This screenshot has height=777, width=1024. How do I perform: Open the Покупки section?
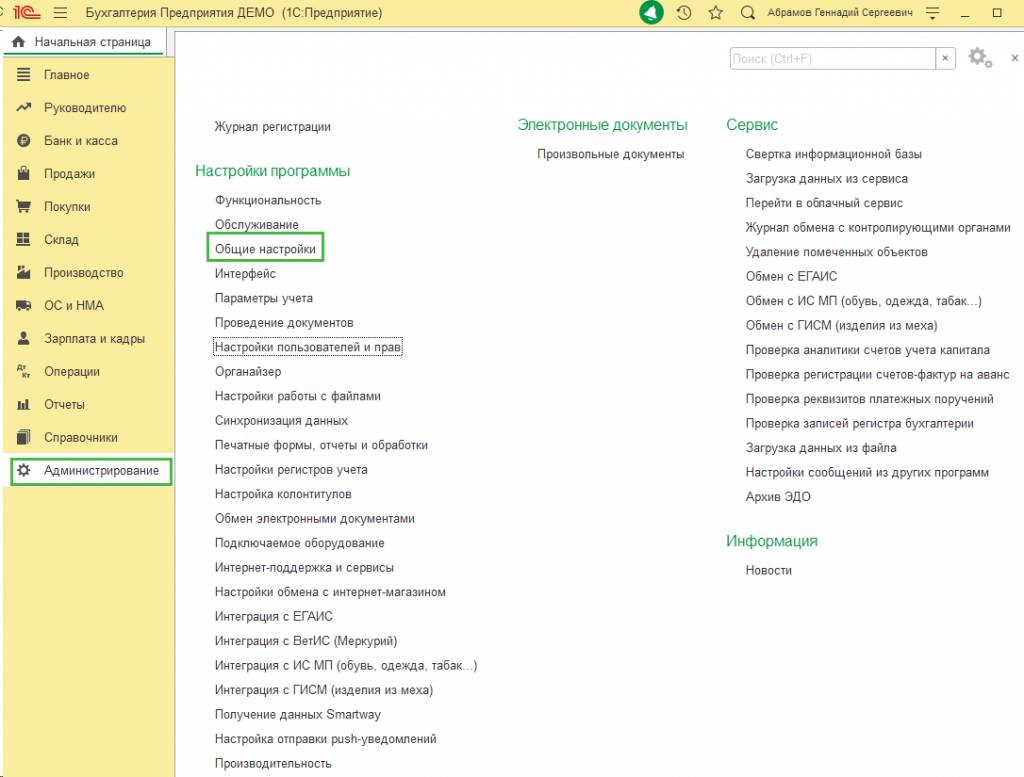pyautogui.click(x=67, y=206)
